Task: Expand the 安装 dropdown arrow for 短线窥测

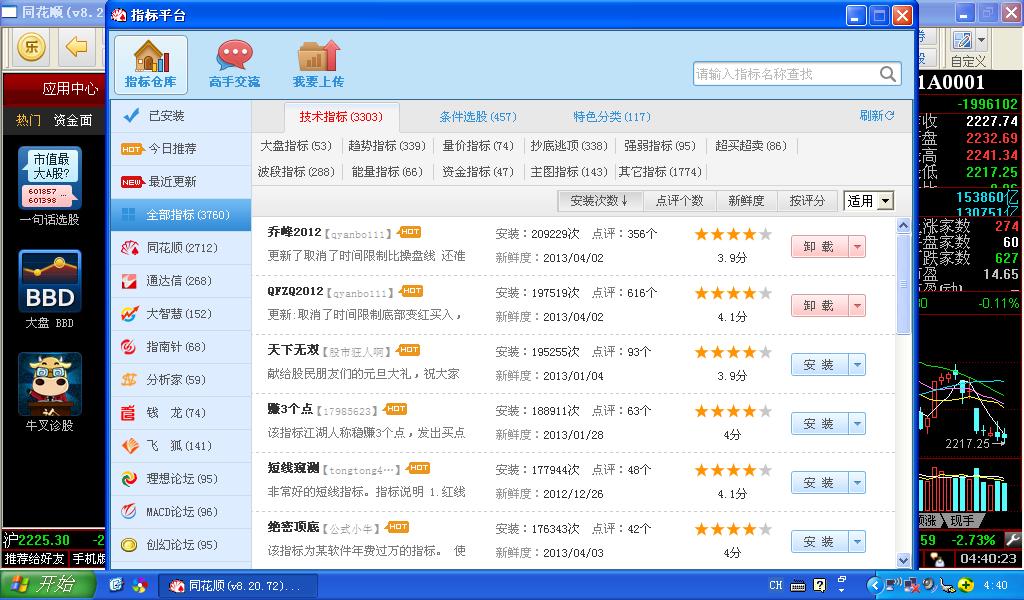Action: click(x=857, y=482)
